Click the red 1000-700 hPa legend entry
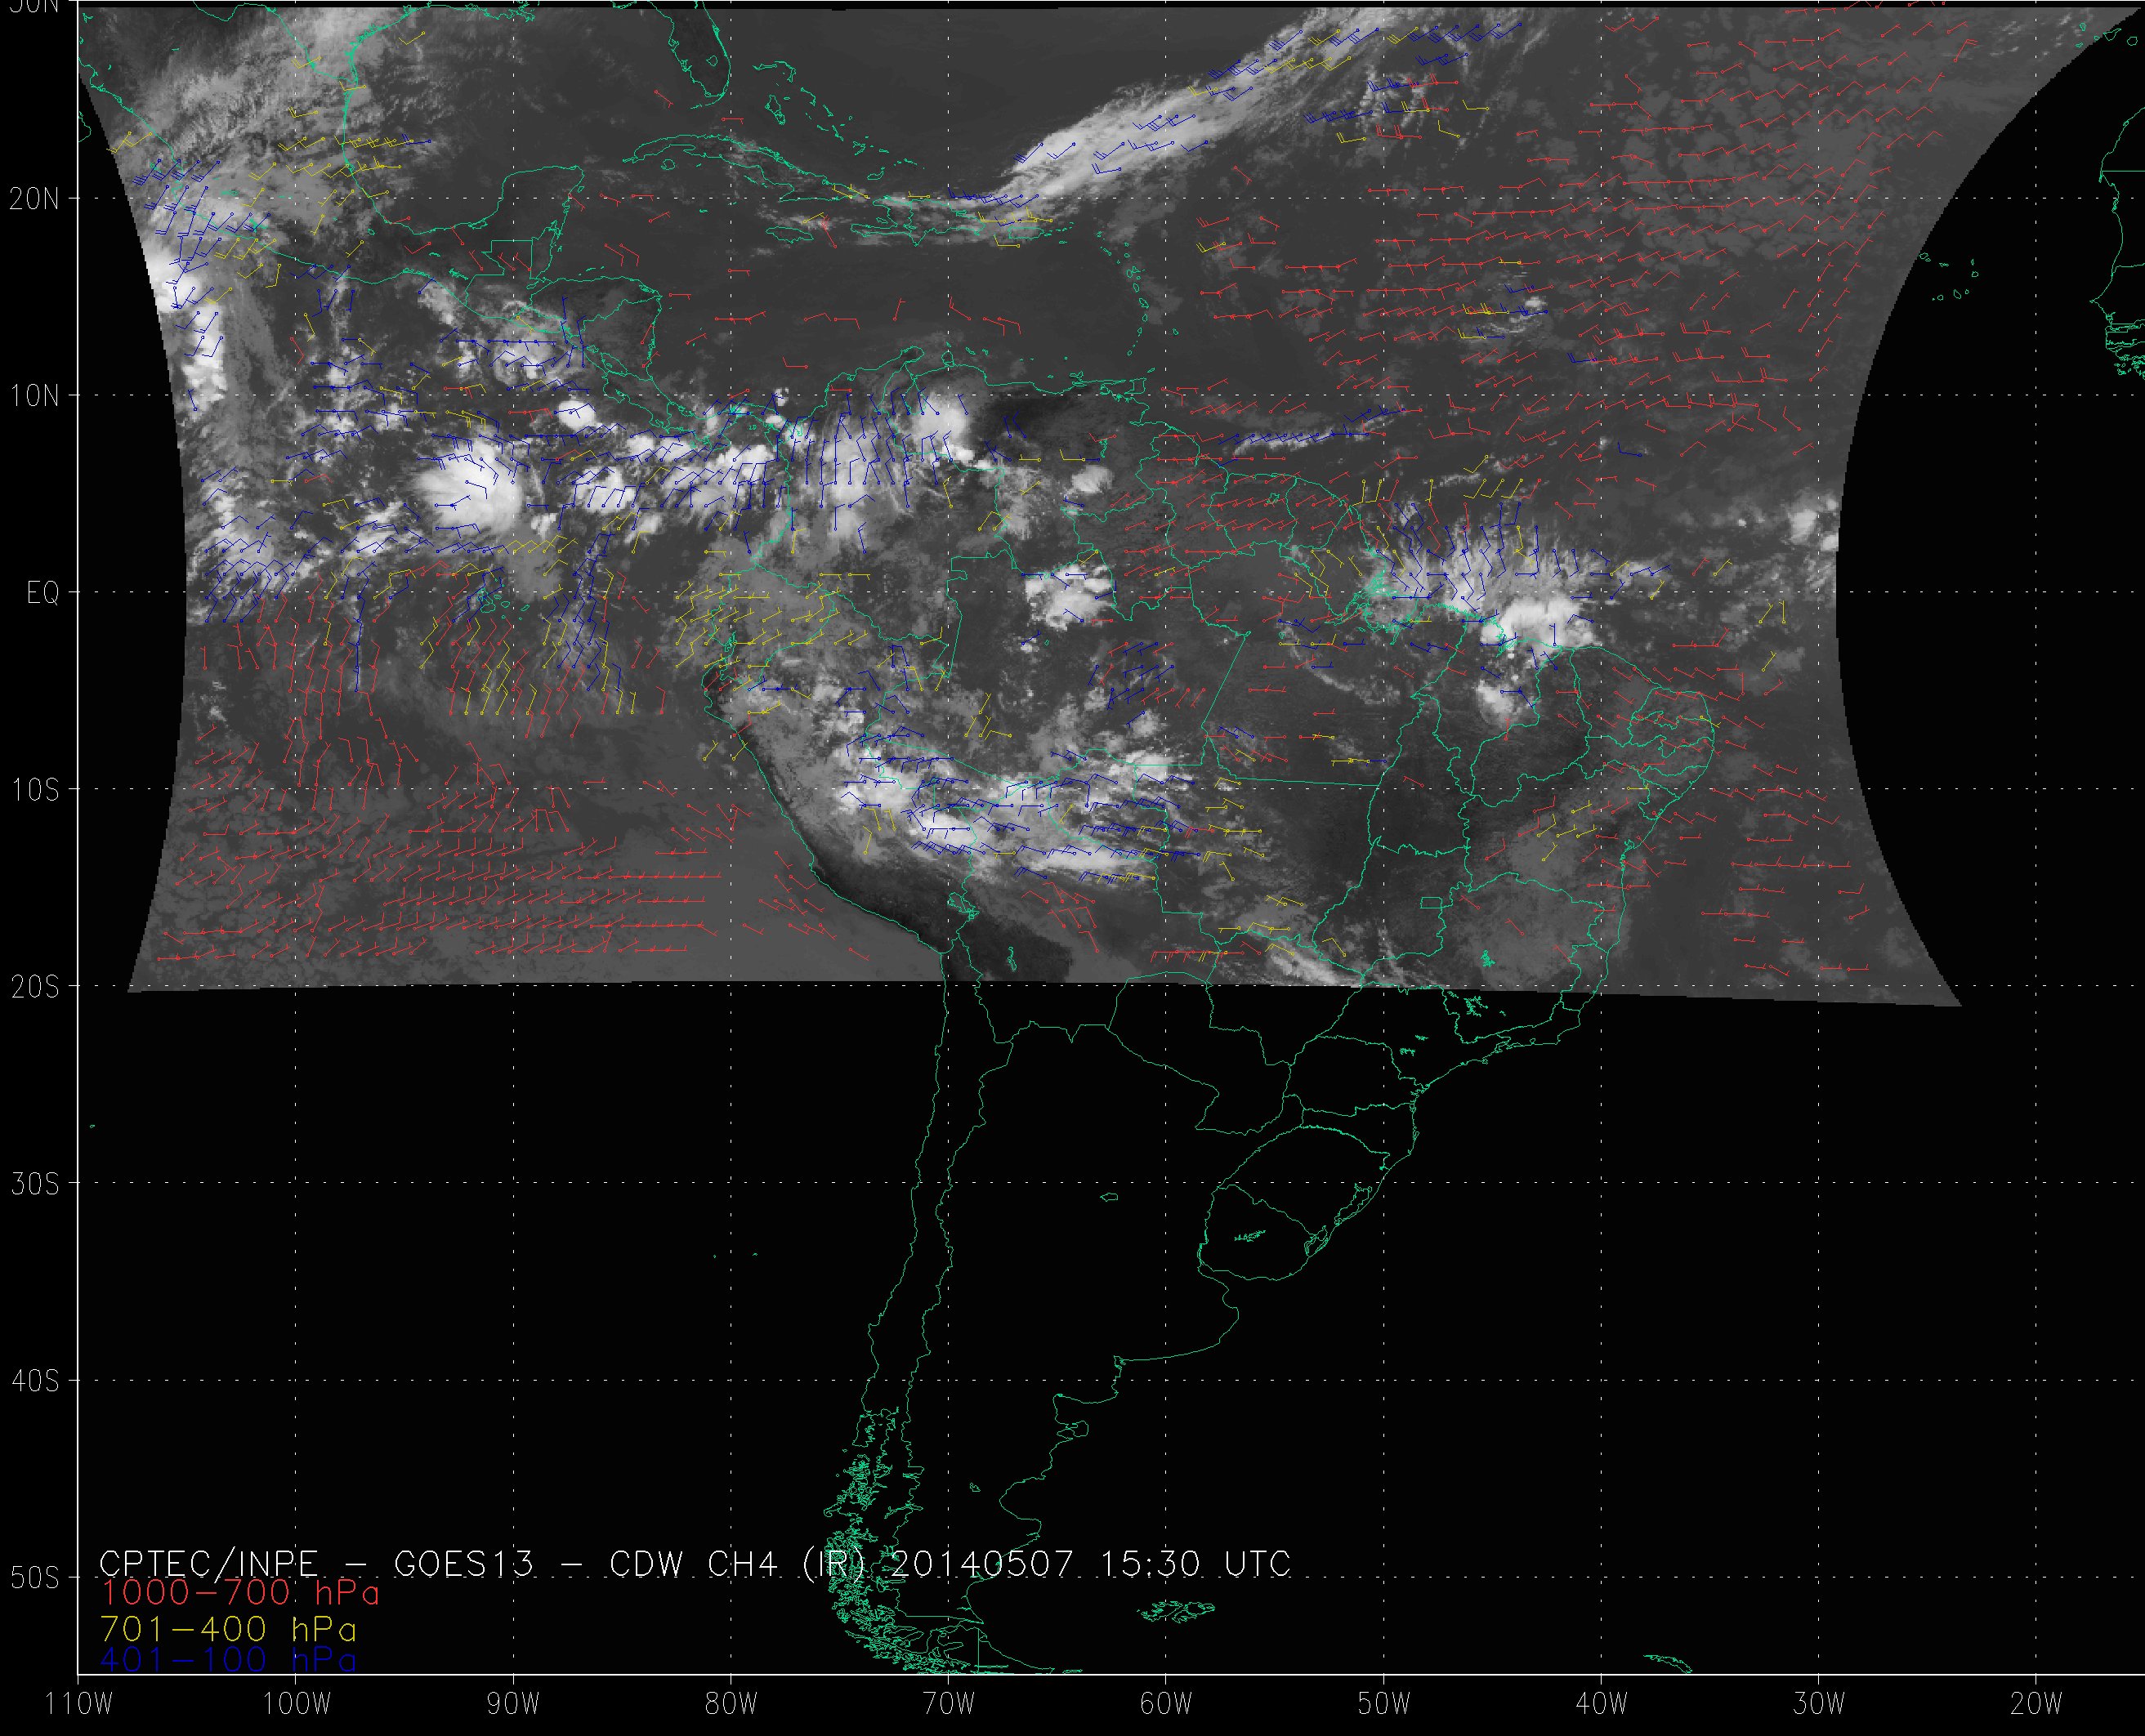Viewport: 2145px width, 1736px height. [x=240, y=1592]
